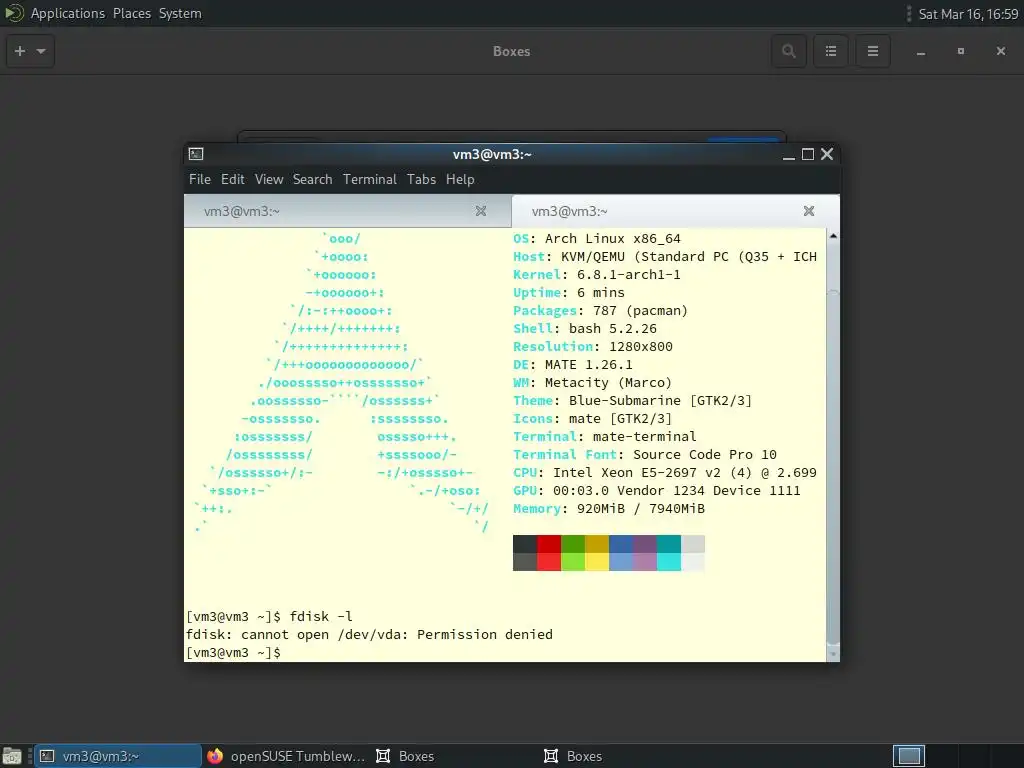Screen dimensions: 1024x768
Task: Click the terminal vertical scrollbar track
Action: (833, 444)
